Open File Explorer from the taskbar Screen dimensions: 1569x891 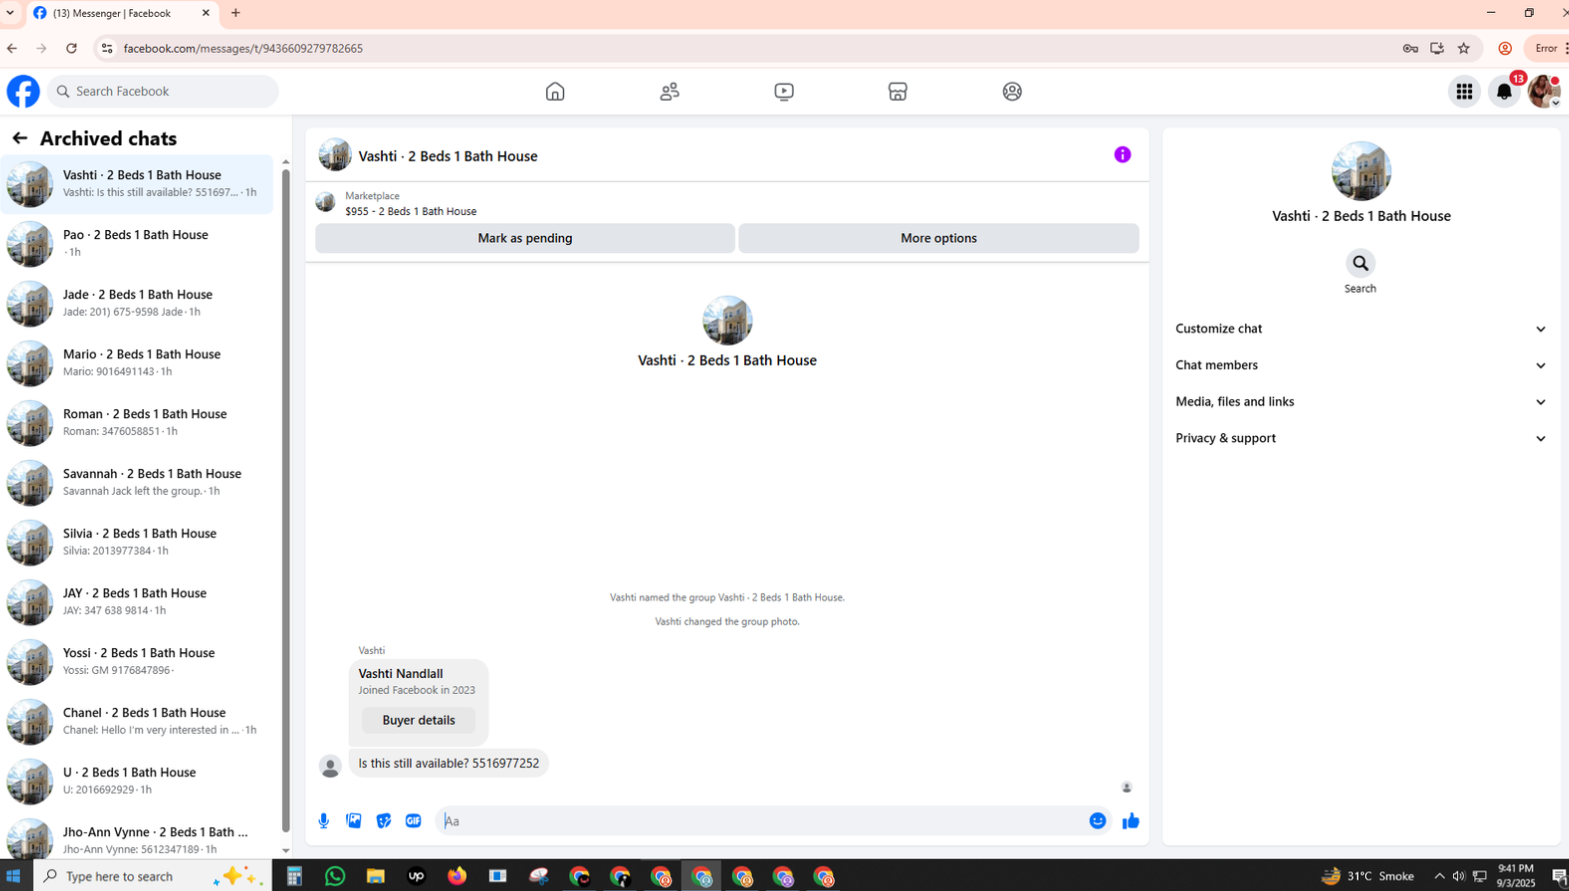376,876
